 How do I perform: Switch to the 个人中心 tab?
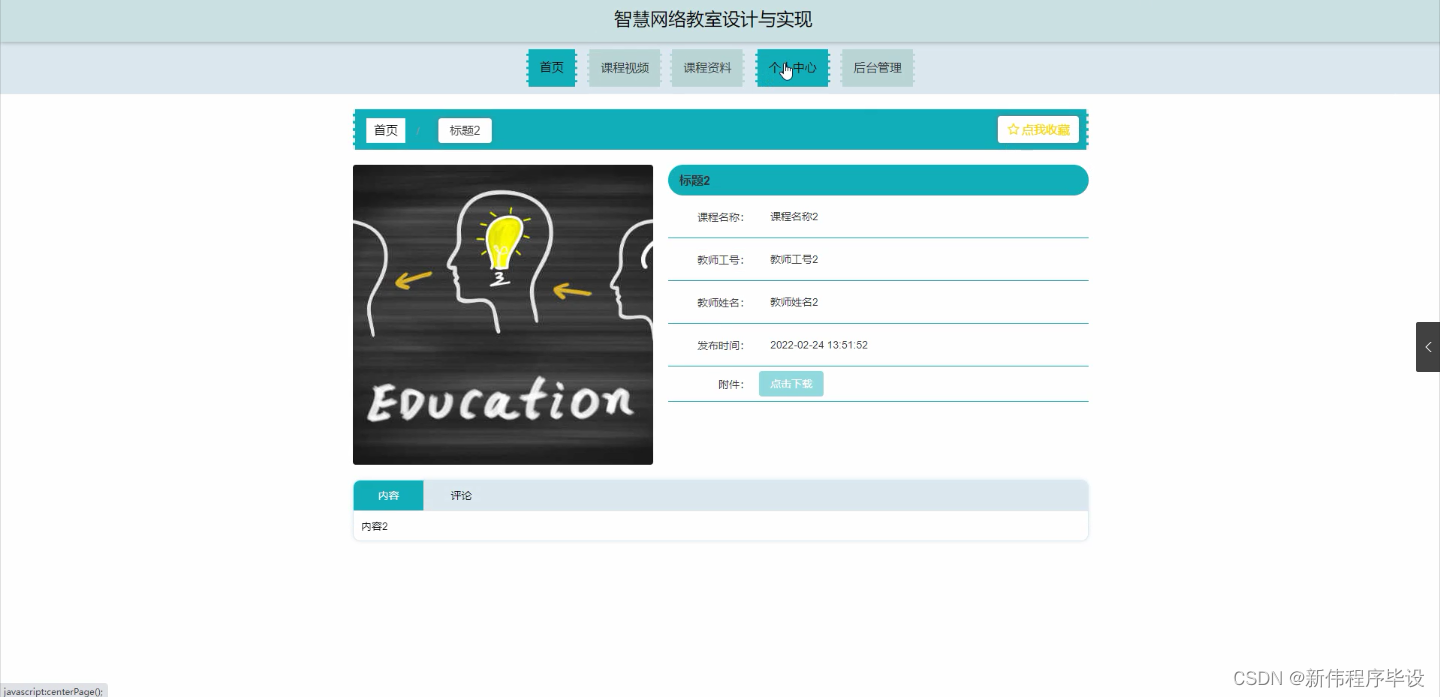click(x=792, y=68)
